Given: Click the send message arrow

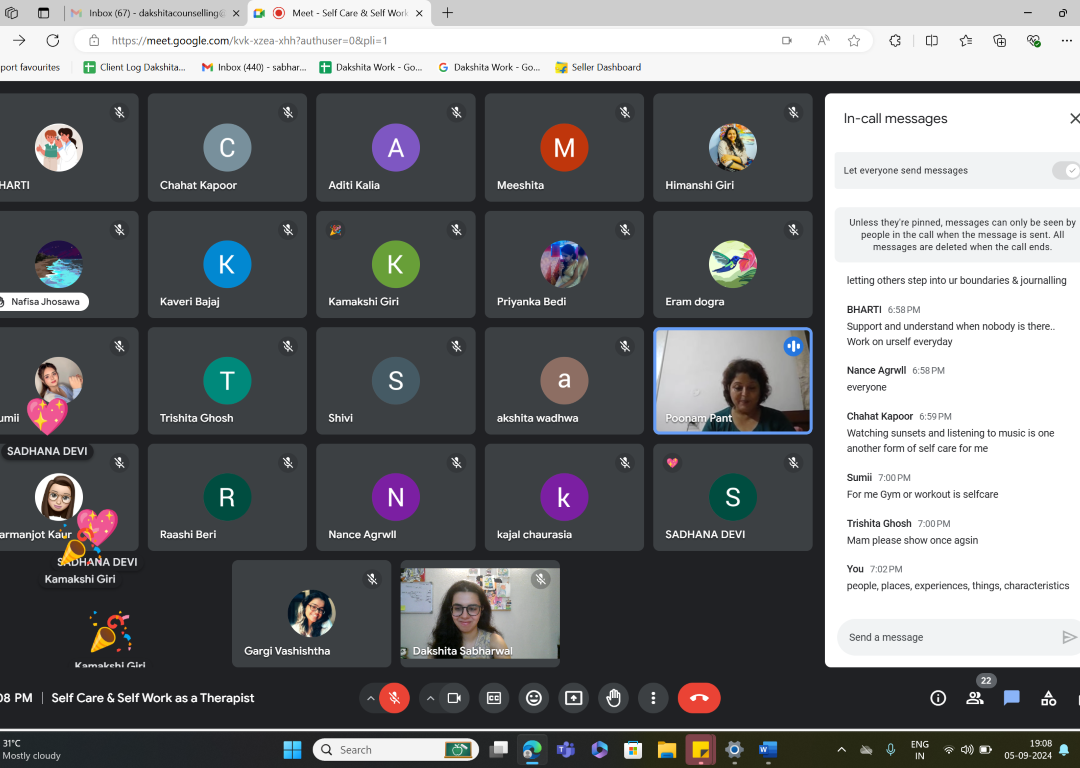Looking at the screenshot, I should (1068, 637).
